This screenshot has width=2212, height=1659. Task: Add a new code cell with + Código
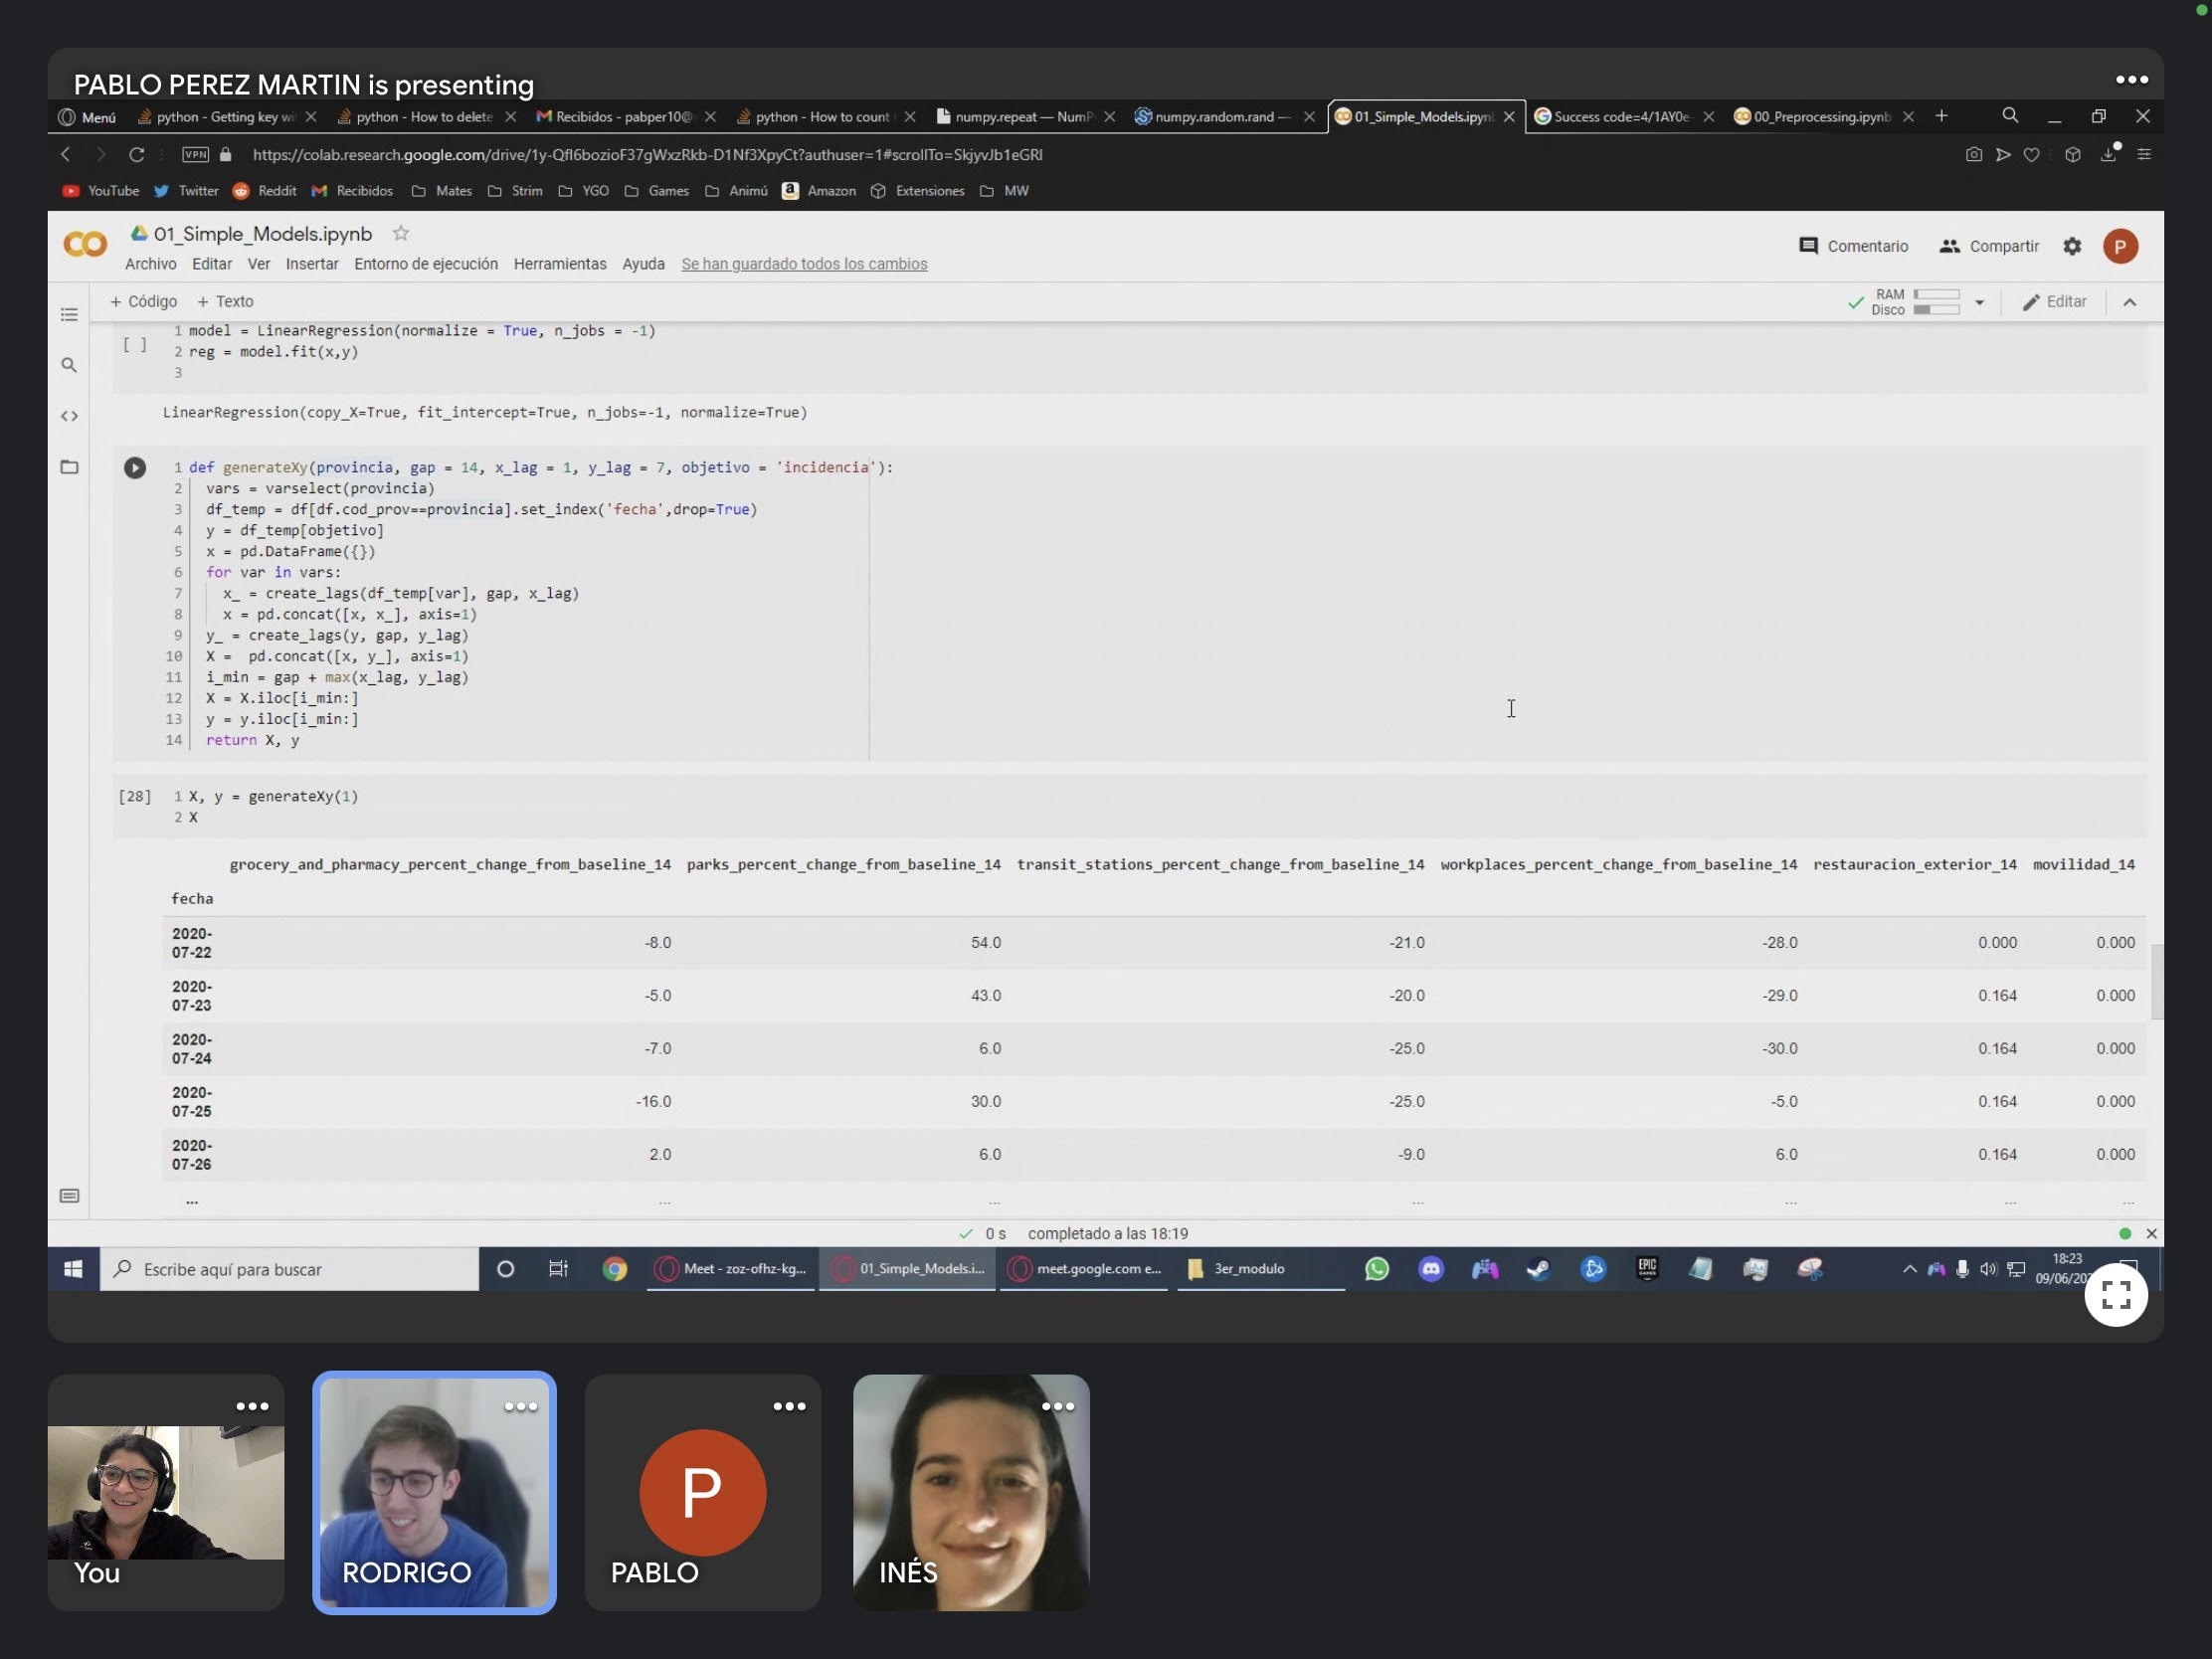pos(143,301)
